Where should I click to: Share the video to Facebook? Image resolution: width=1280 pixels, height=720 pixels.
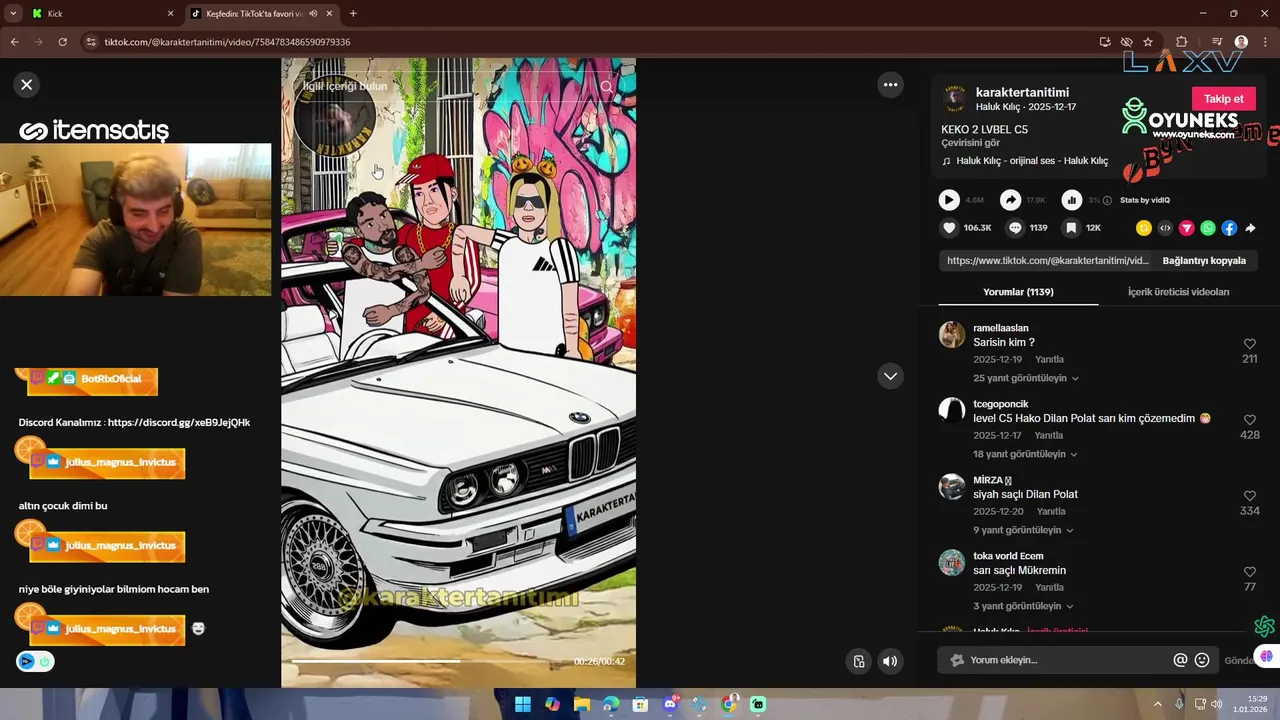click(x=1229, y=228)
